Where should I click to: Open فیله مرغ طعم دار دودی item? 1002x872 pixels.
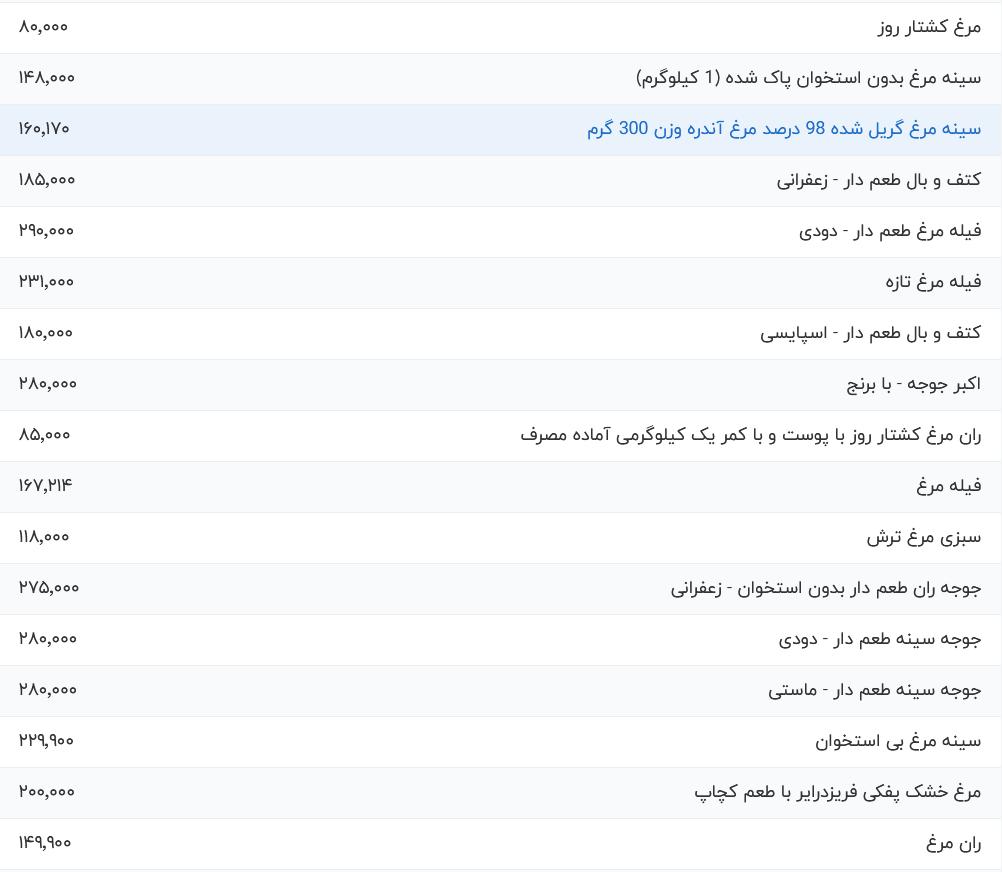[890, 231]
